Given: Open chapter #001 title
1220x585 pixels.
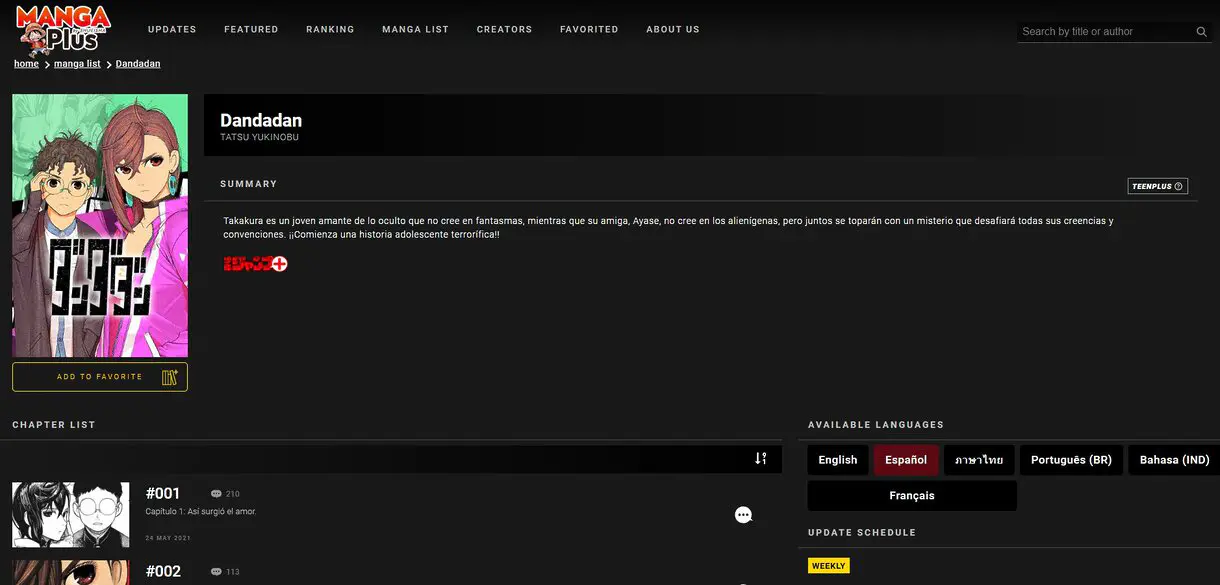Looking at the screenshot, I should [x=163, y=494].
